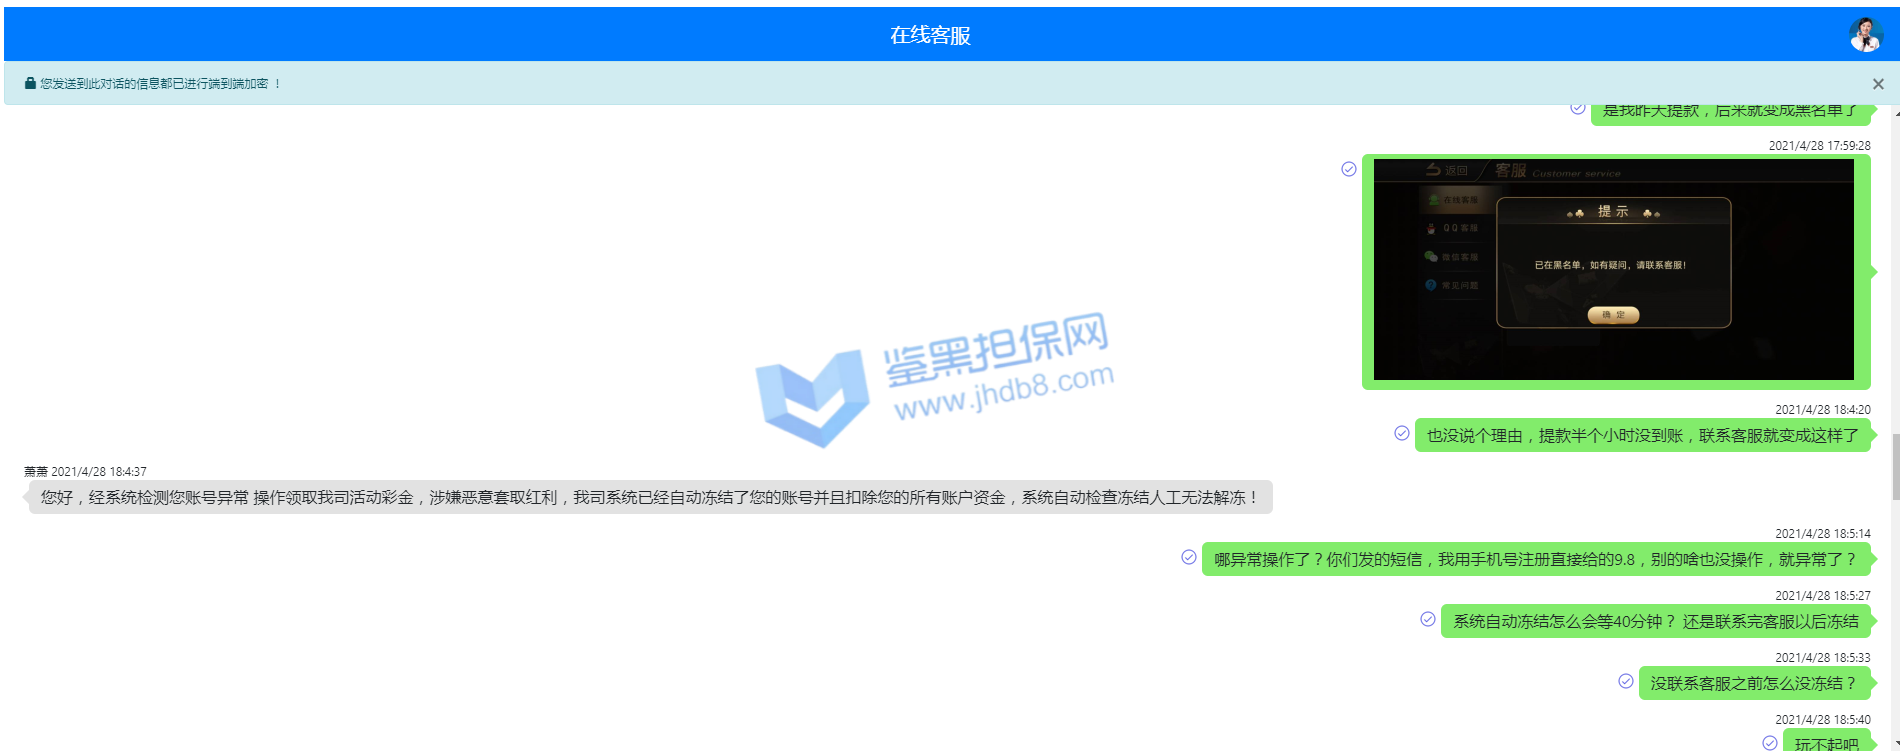
Task: Click read check beside 没联系客服之前怎么没冻结 message
Action: coord(1626,681)
